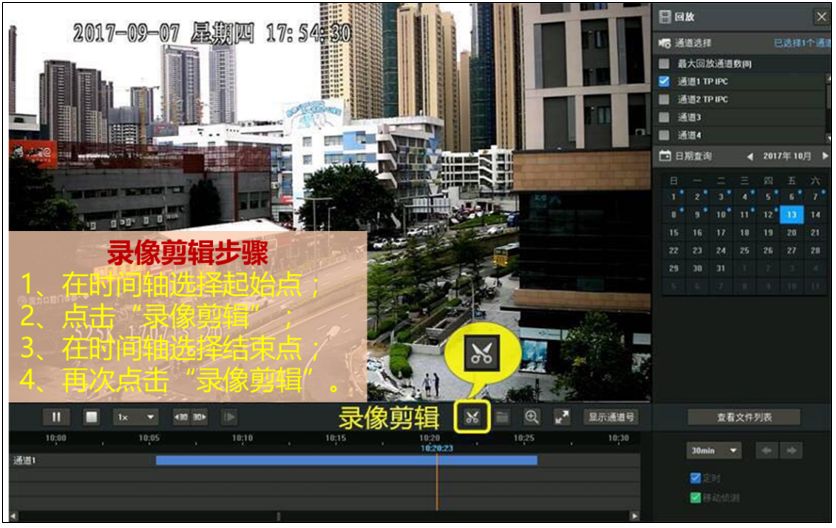Select date 1 in the calendar
This screenshot has height=528, width=836.
point(674,197)
